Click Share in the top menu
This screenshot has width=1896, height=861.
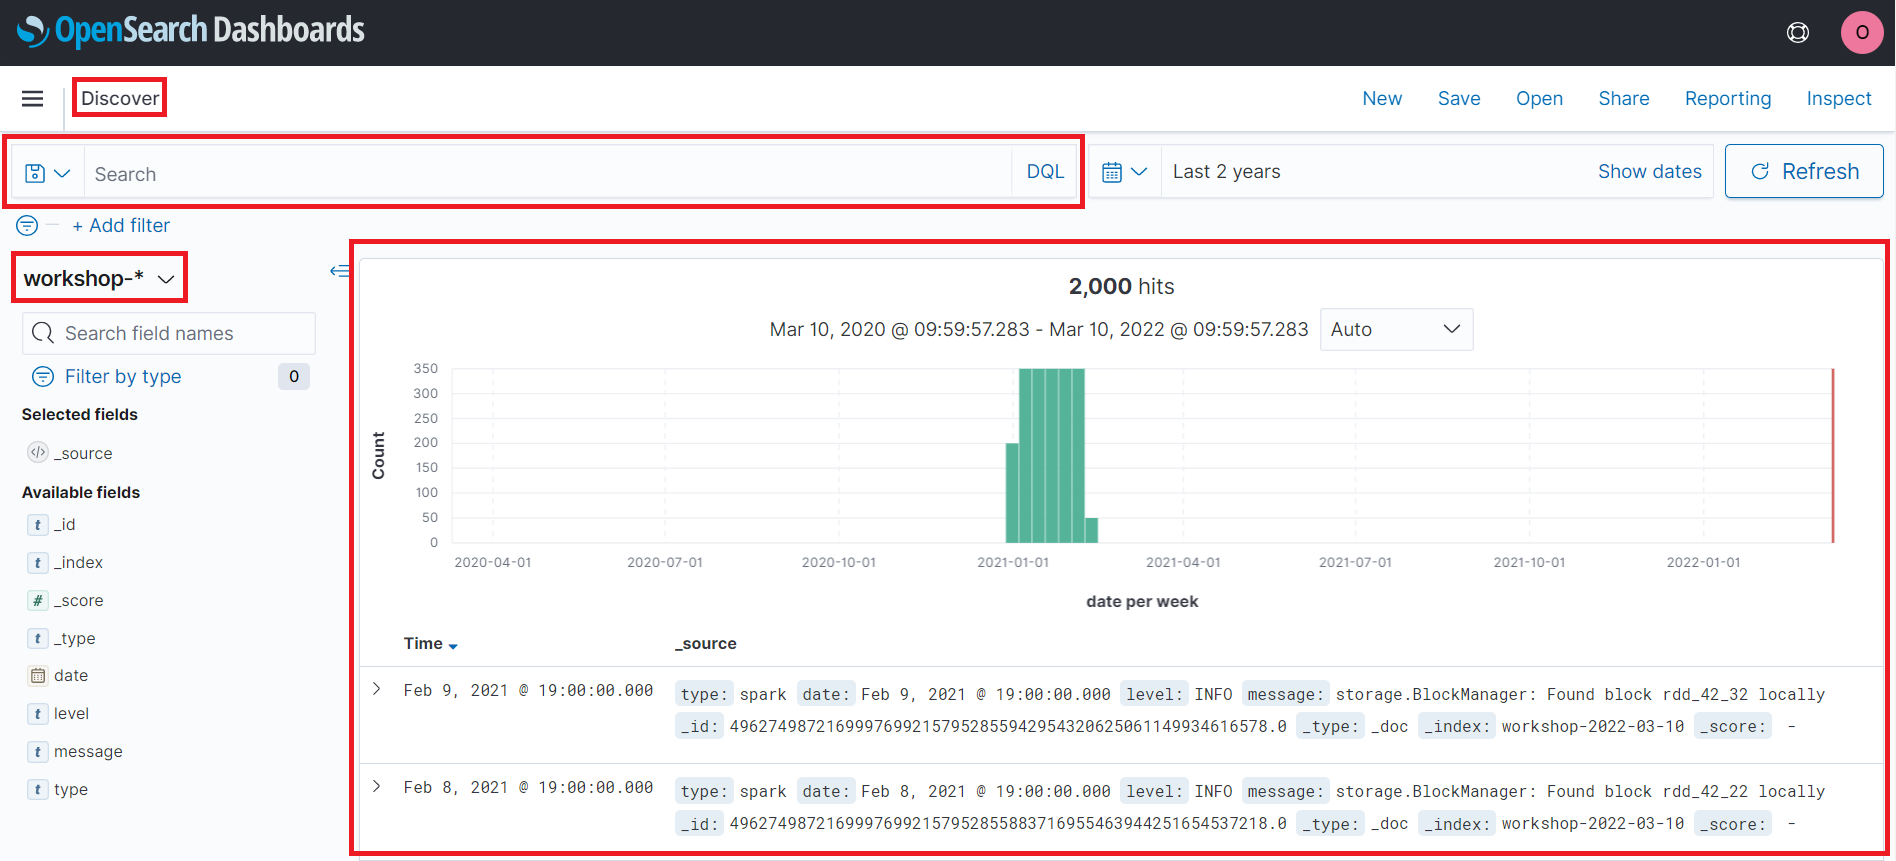pos(1624,98)
